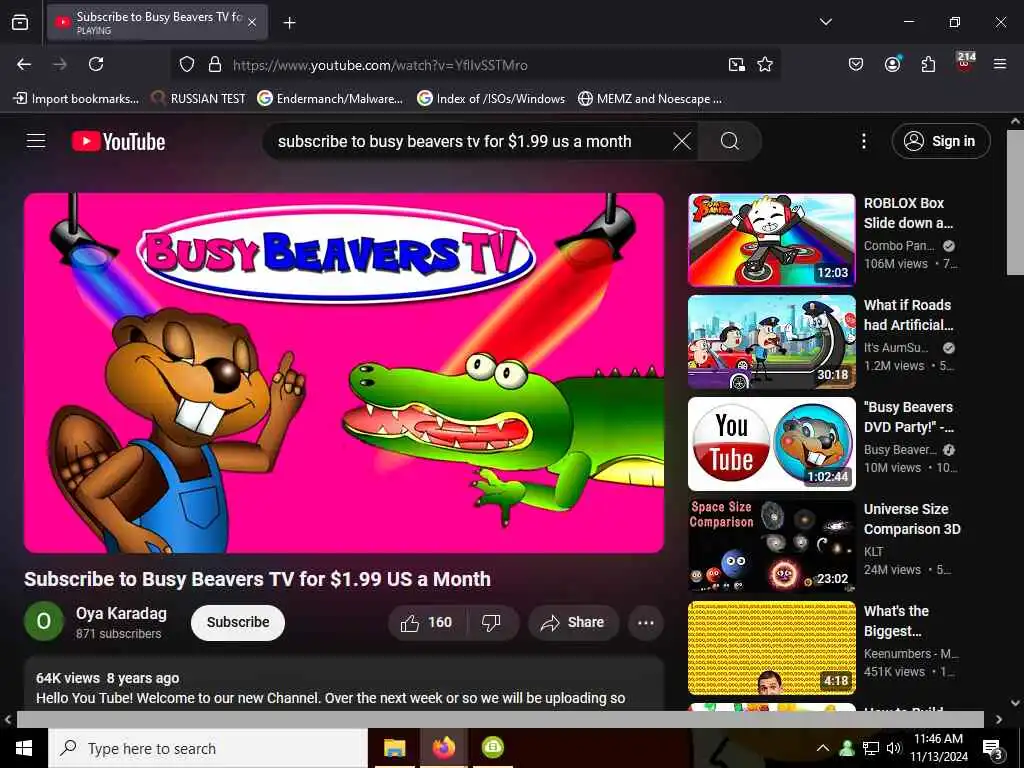1024x768 pixels.
Task: Open more actions ellipsis under video
Action: pos(645,622)
